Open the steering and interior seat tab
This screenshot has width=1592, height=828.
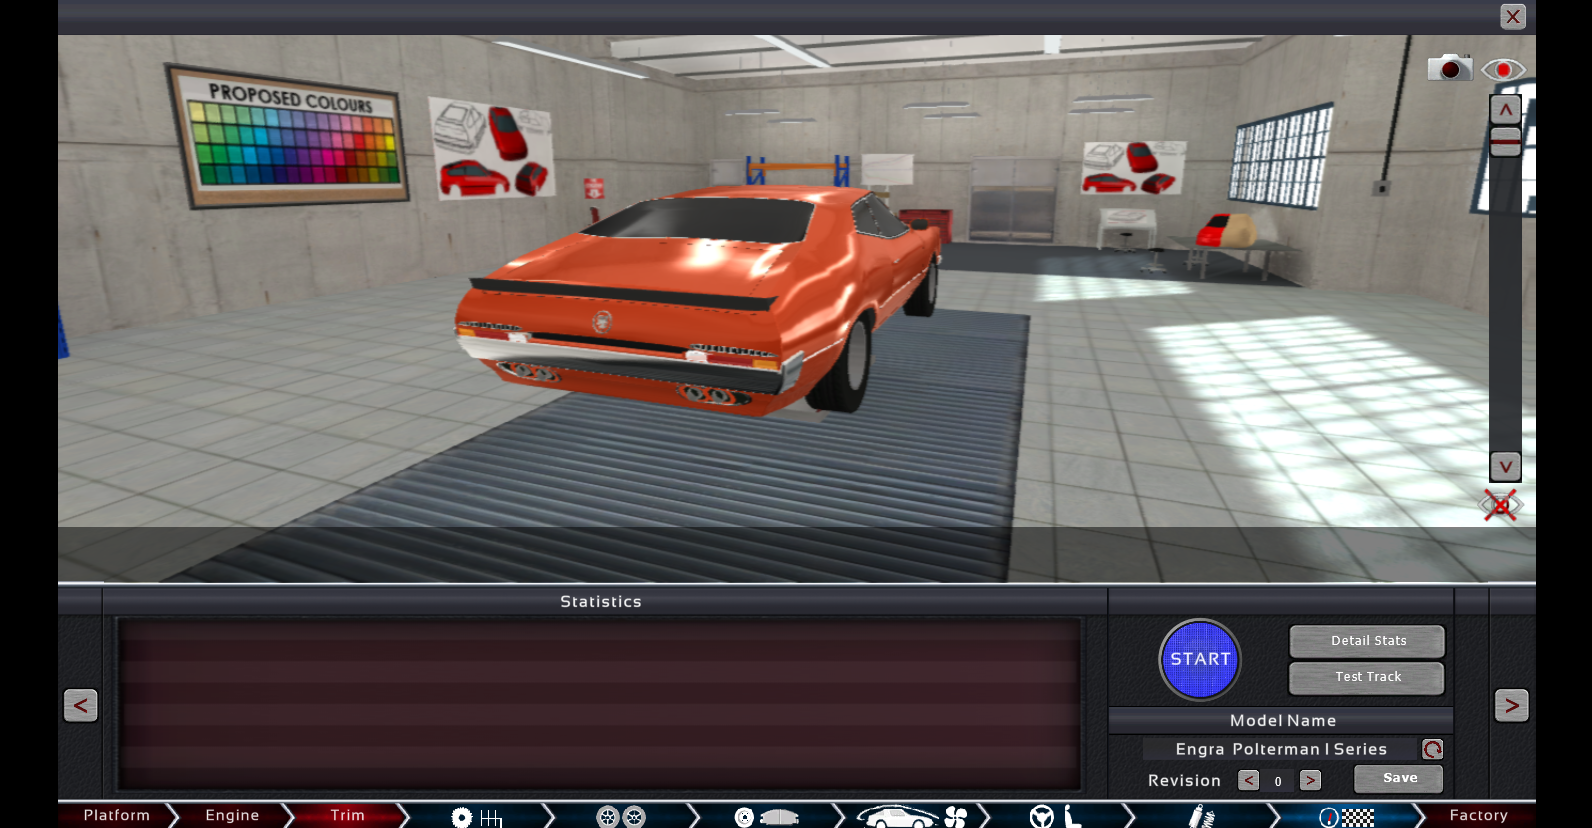[1056, 817]
